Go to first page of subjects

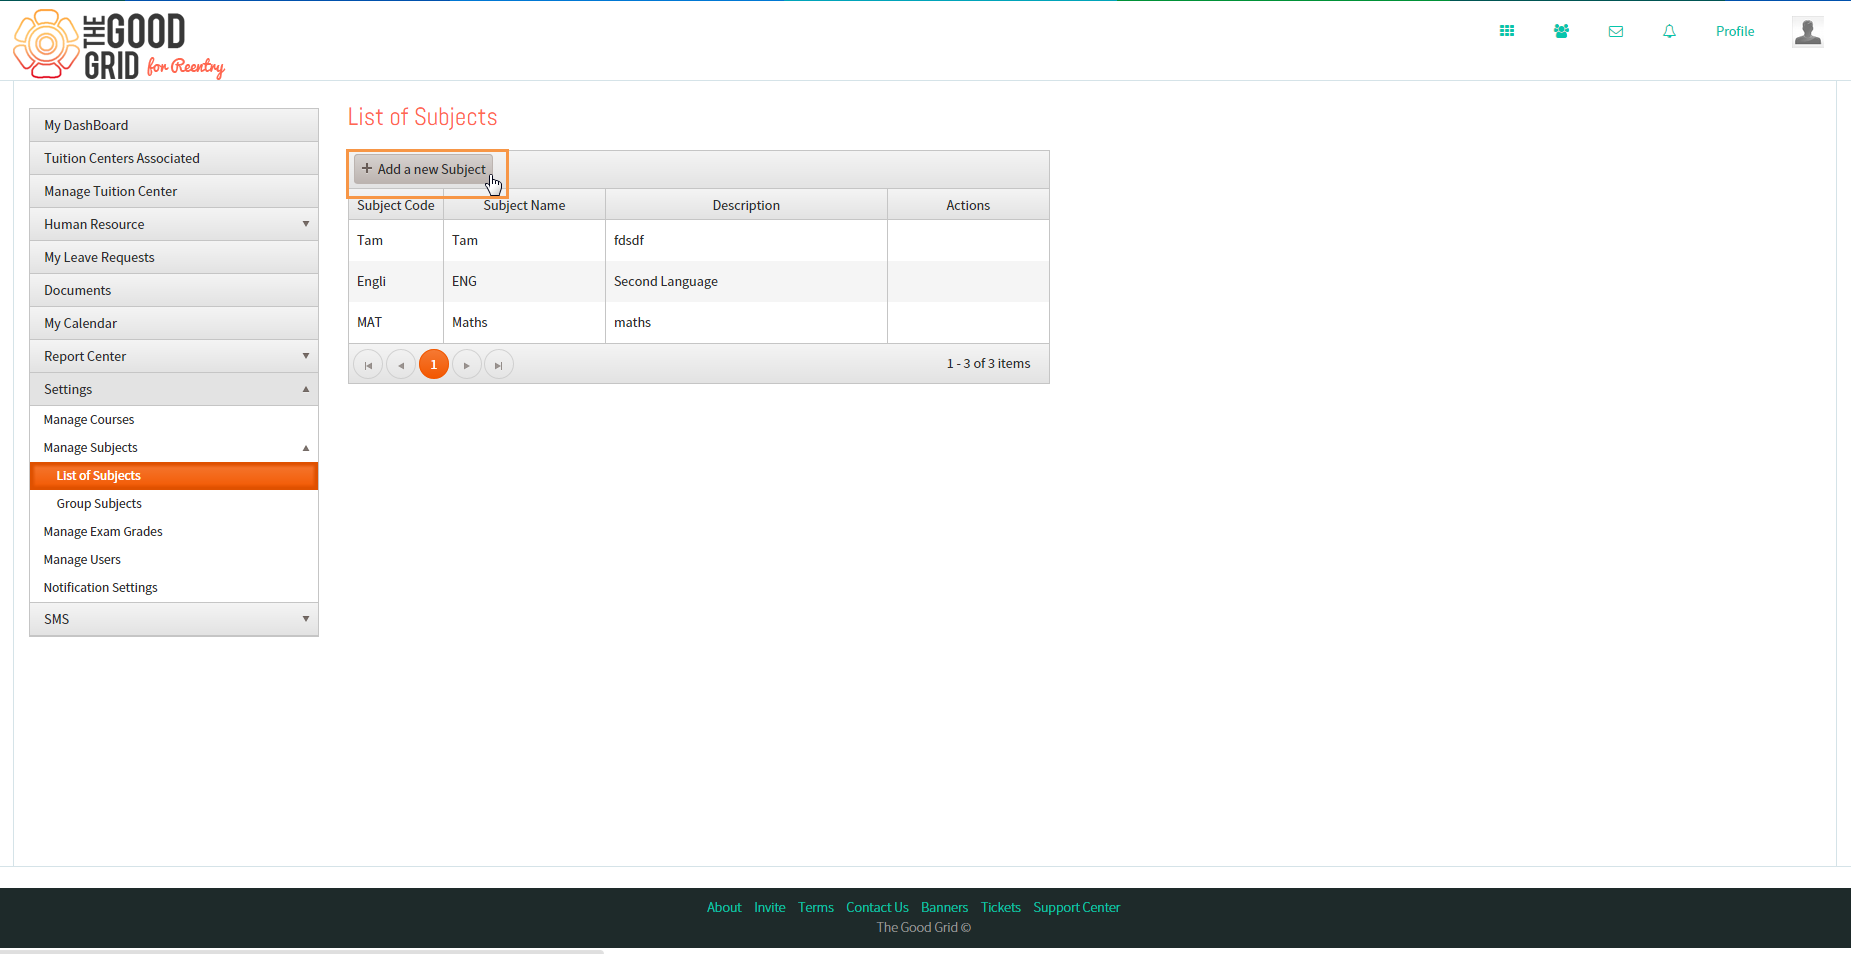coord(368,365)
